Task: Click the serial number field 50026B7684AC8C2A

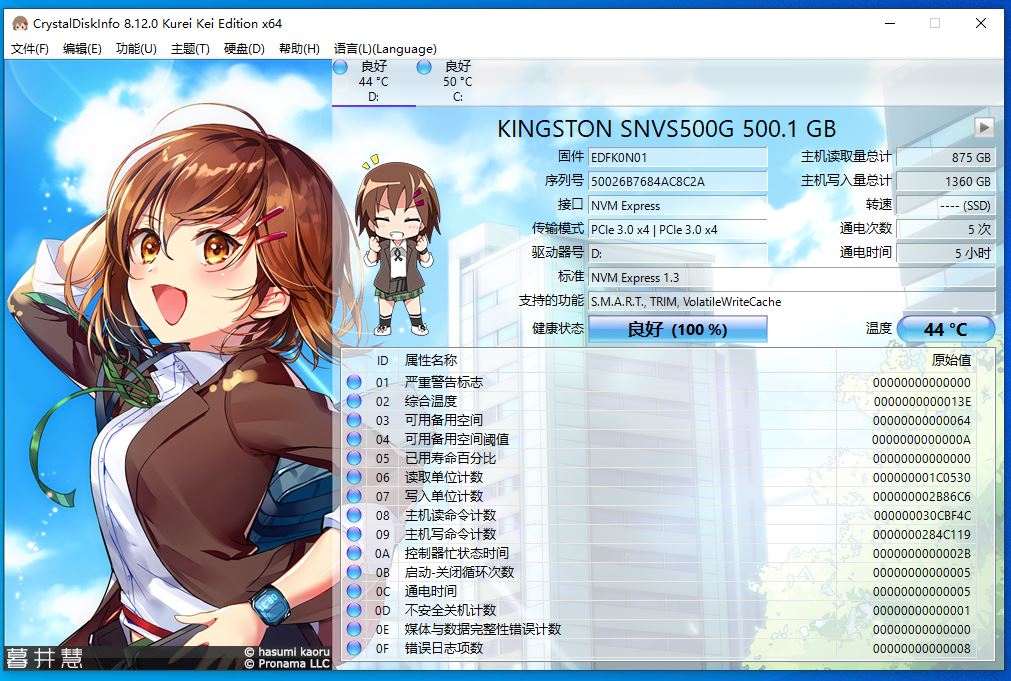Action: pos(677,181)
